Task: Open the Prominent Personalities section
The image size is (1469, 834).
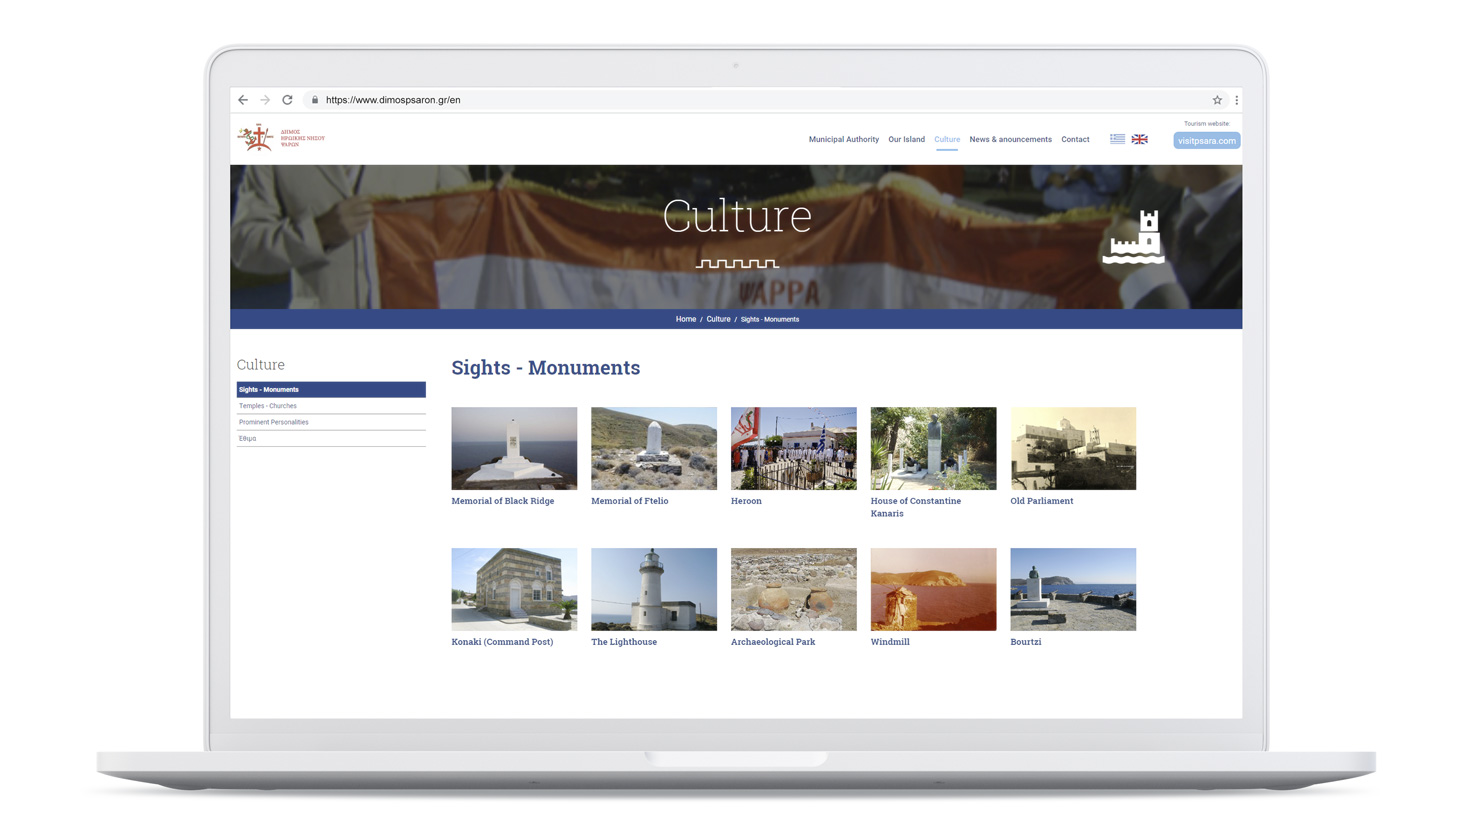Action: pyautogui.click(x=274, y=421)
